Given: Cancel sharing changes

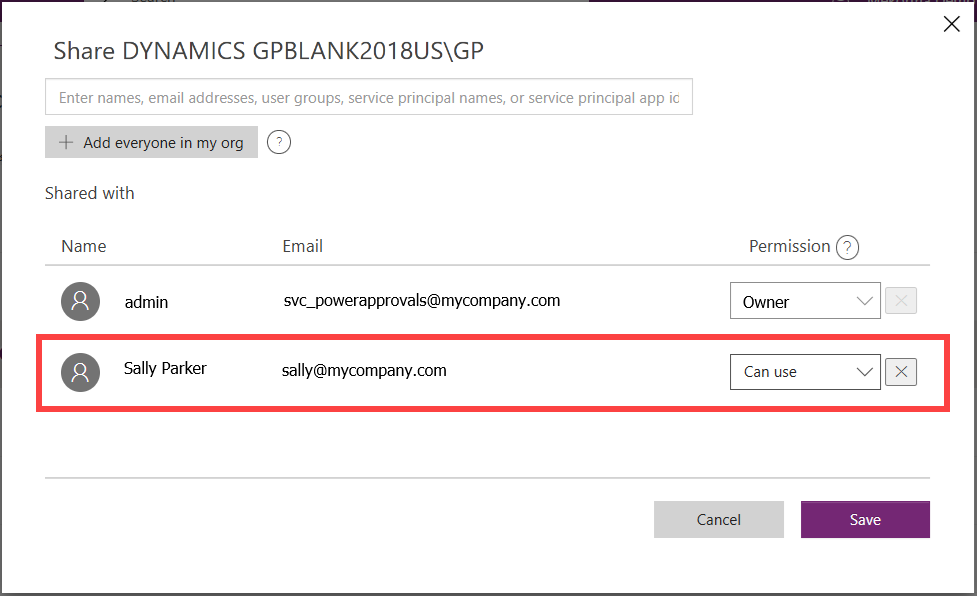Looking at the screenshot, I should 718,519.
